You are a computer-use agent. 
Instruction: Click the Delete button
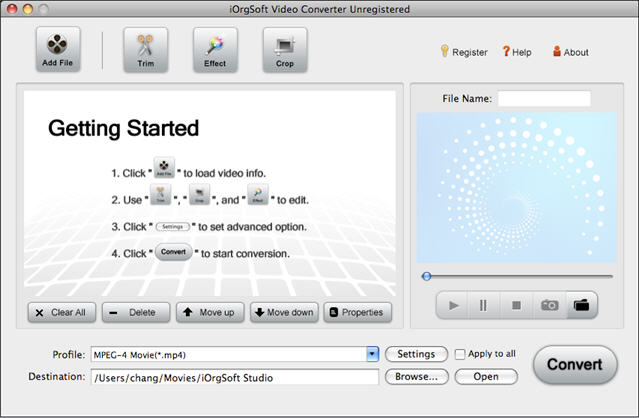pyautogui.click(x=136, y=312)
